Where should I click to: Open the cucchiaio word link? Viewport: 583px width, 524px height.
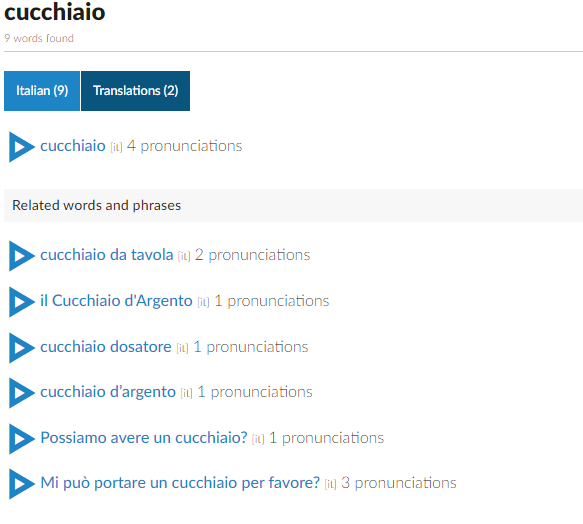coord(73,146)
